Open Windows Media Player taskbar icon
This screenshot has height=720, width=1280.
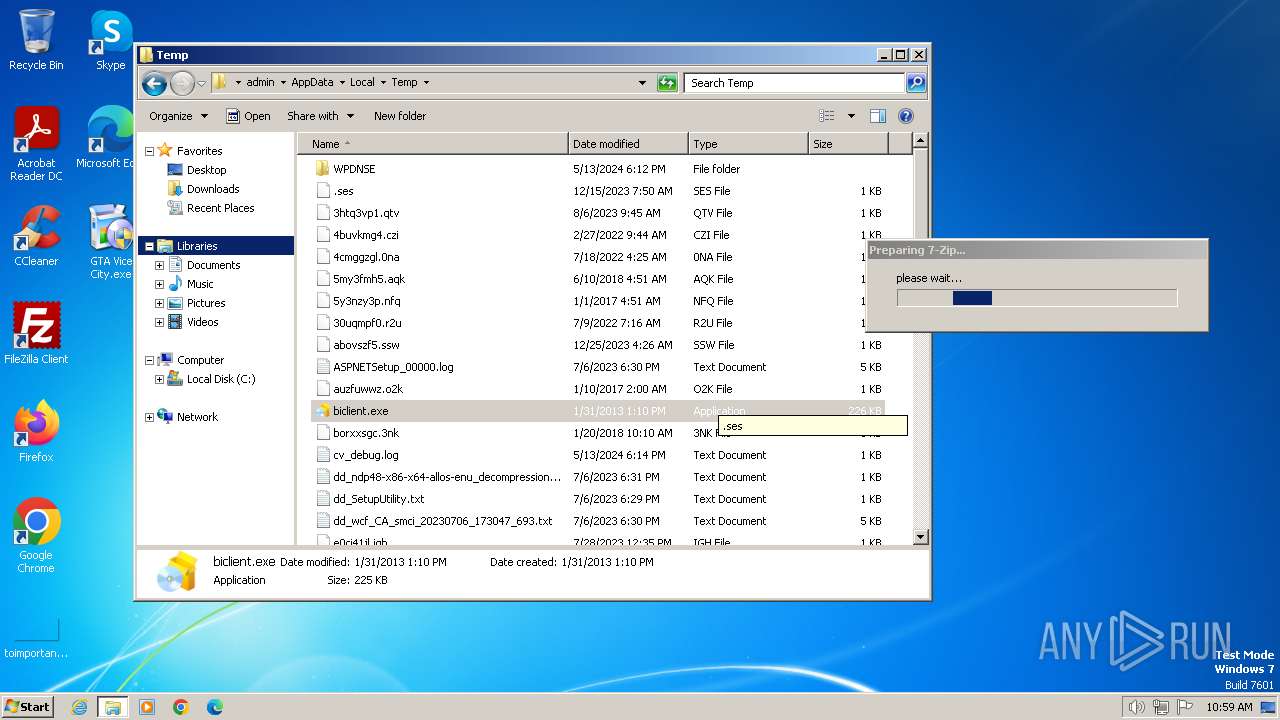coord(147,707)
